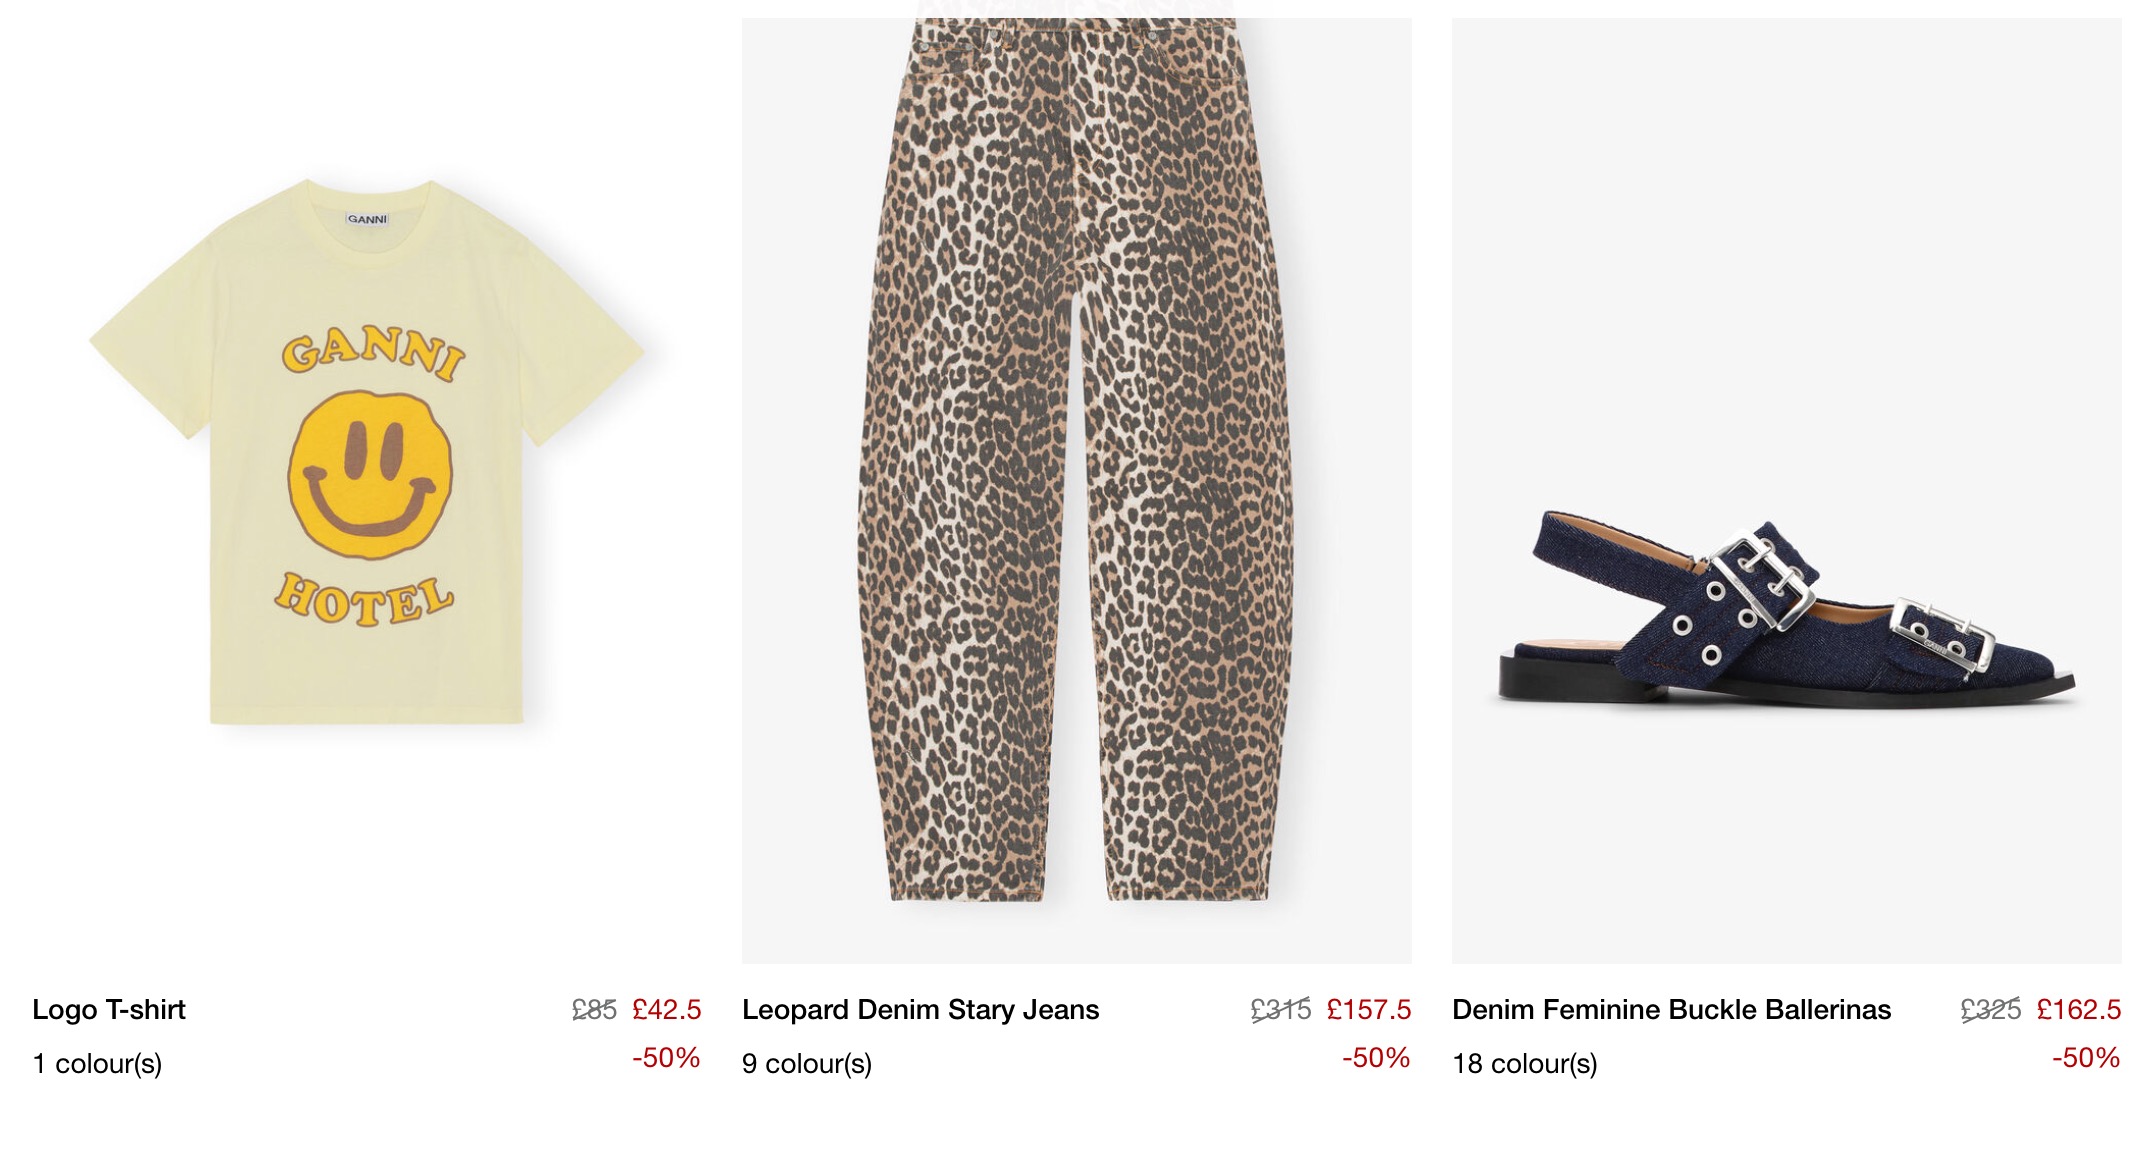
Task: Show the 9 colour(s) options for jeans
Action: coord(807,1064)
